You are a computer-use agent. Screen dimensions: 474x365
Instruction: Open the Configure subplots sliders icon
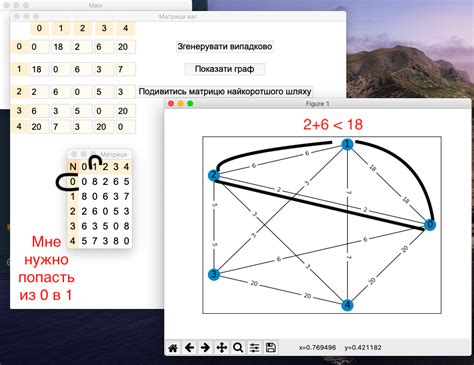point(254,348)
